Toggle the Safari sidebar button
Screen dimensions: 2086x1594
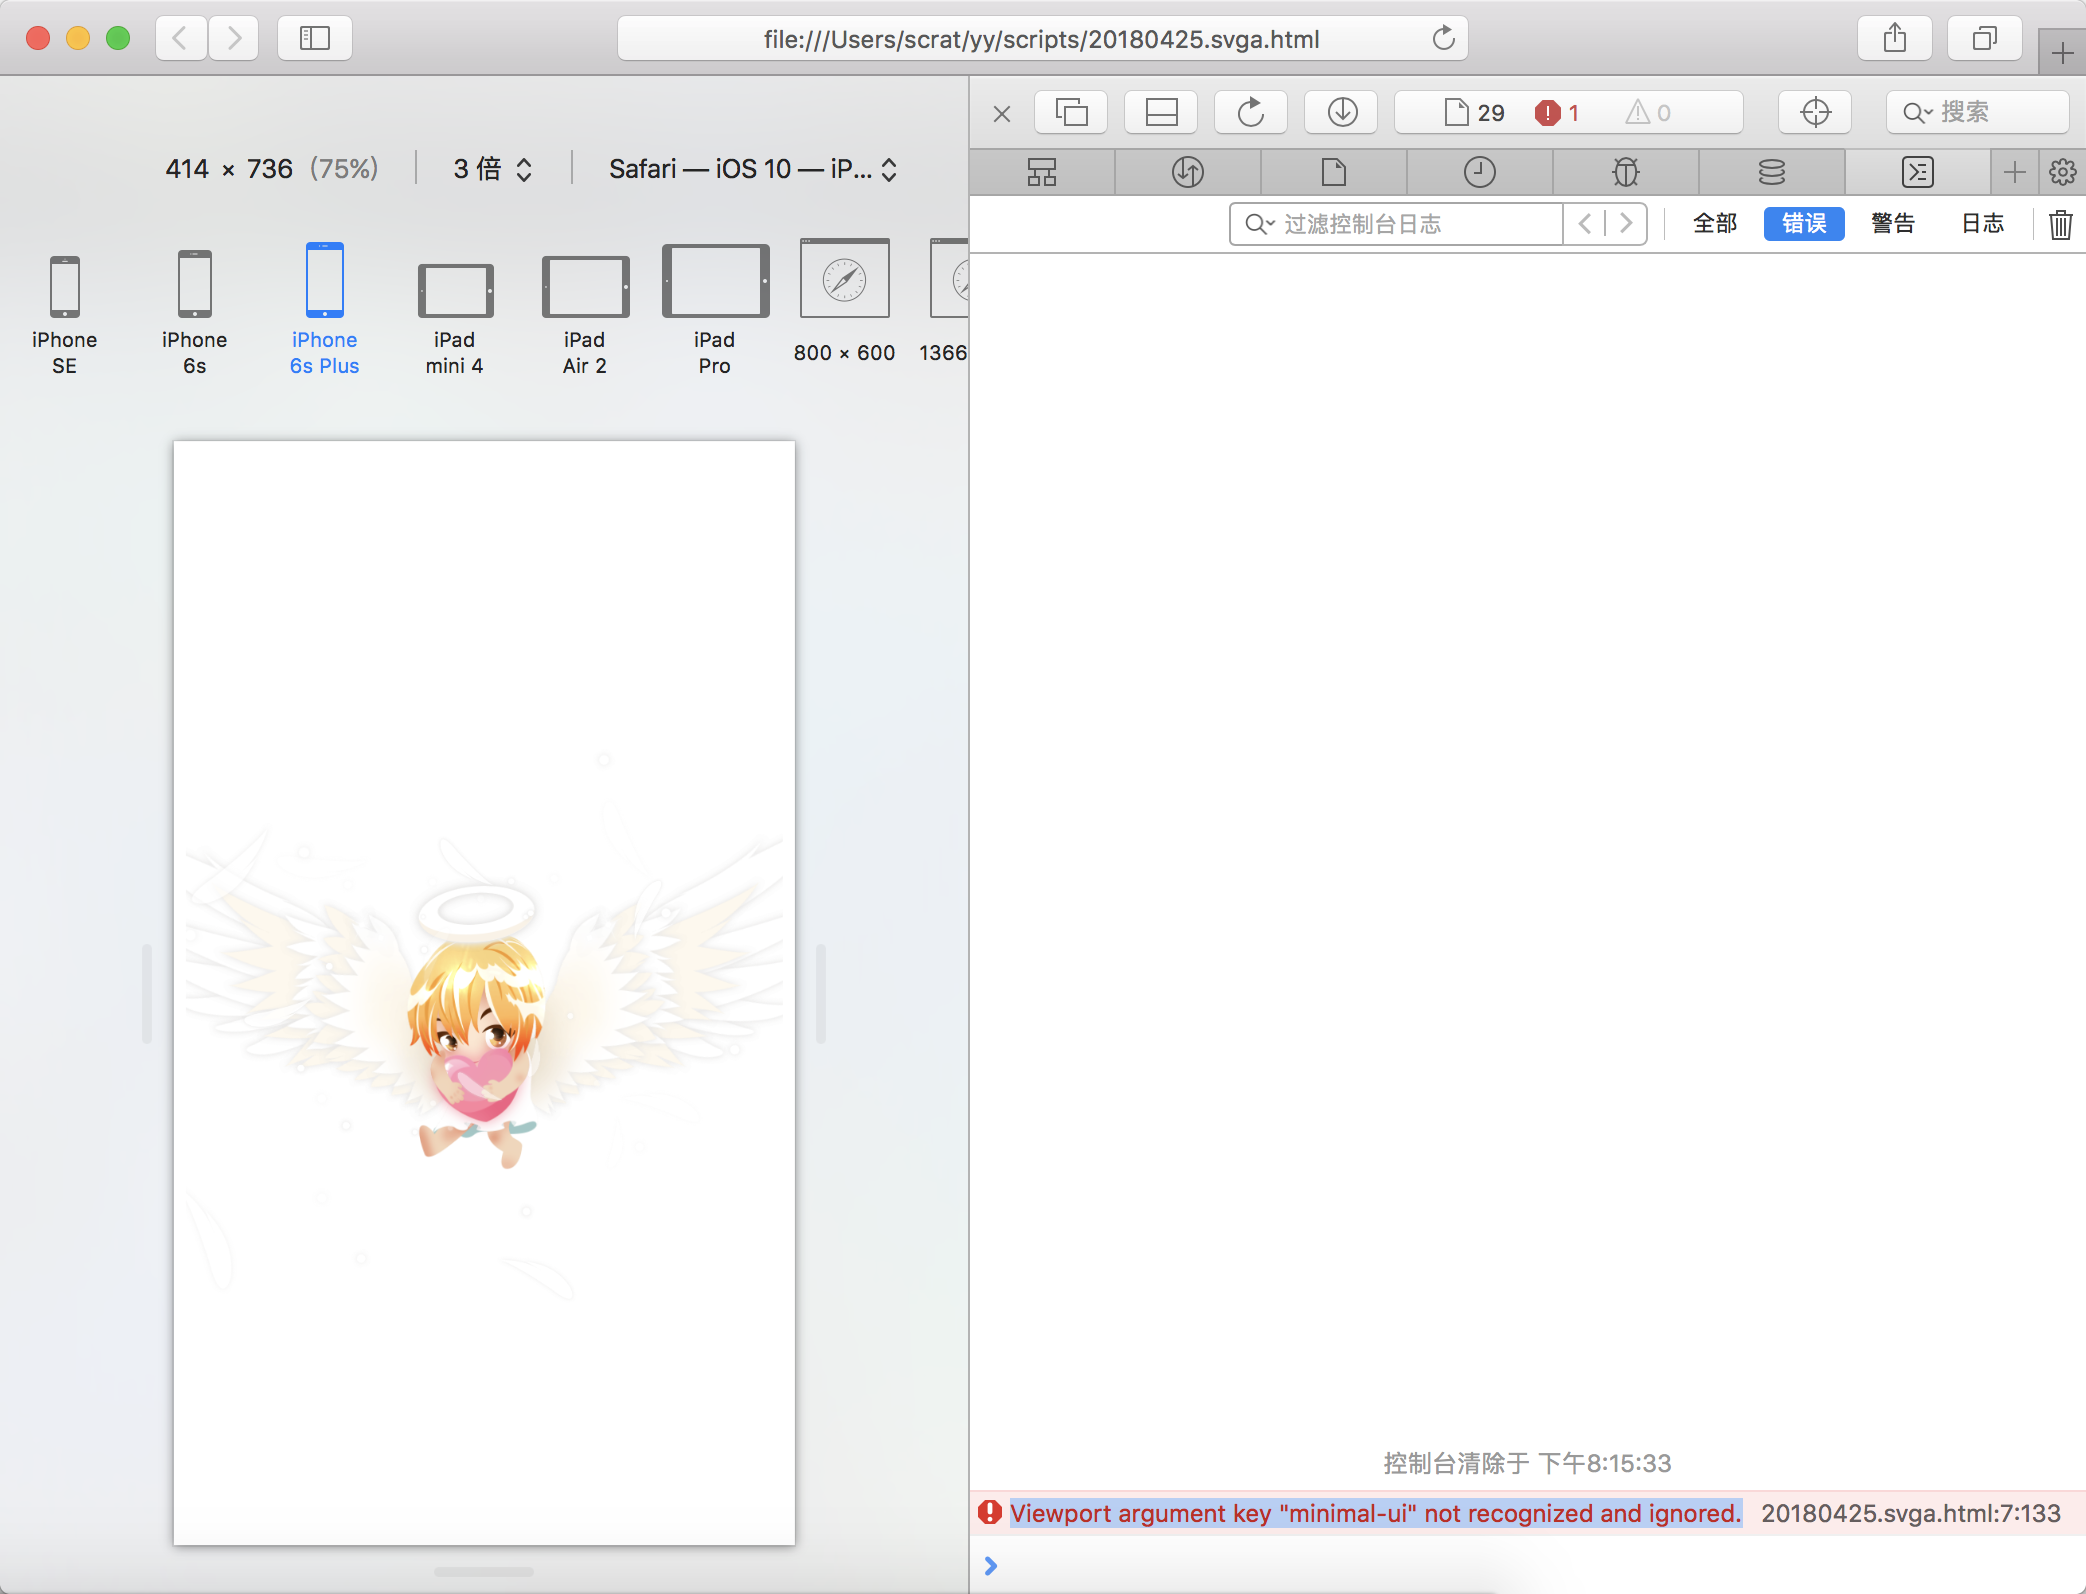point(315,38)
